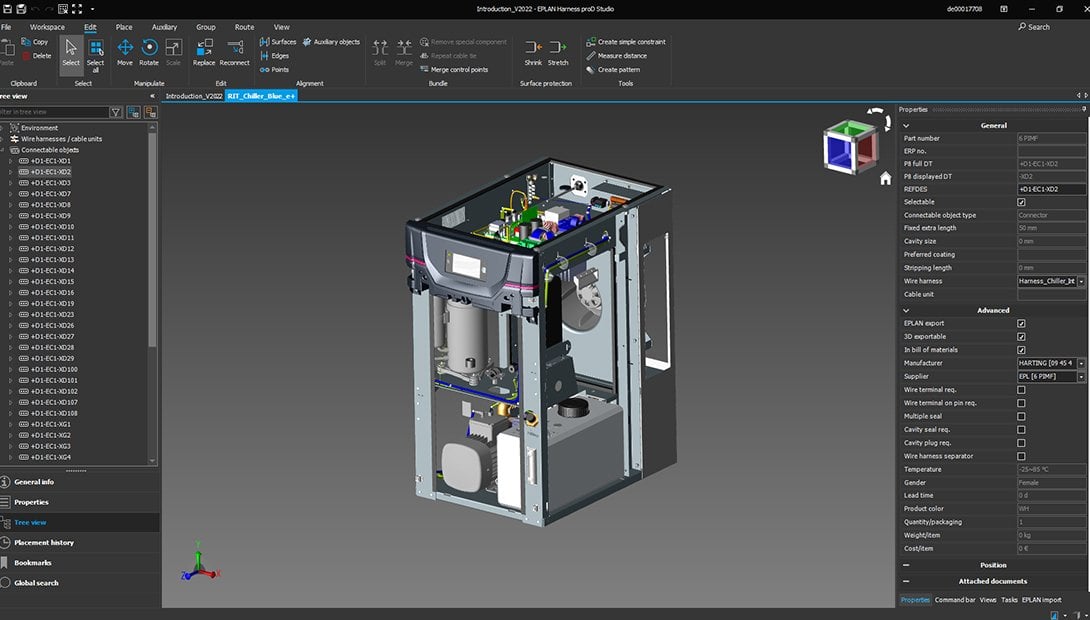Open the Auxiliary menu
The image size is (1090, 620).
(163, 27)
